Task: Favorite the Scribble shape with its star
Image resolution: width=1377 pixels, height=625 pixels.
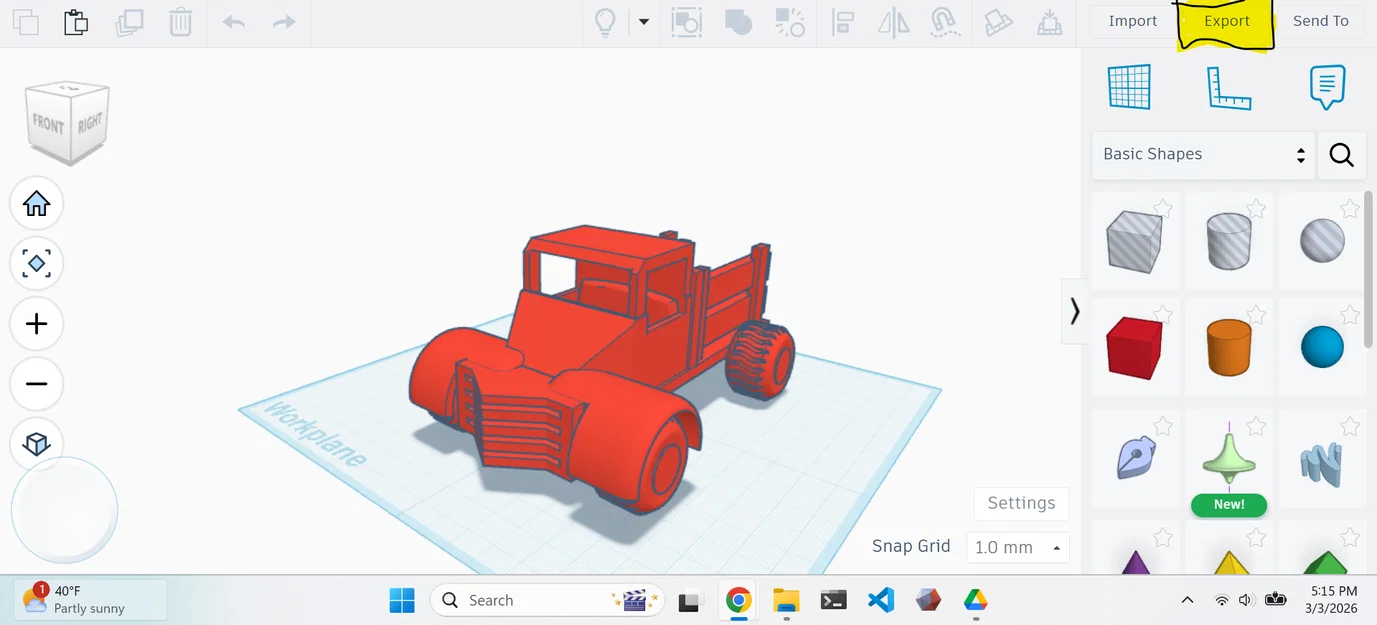Action: [1163, 427]
